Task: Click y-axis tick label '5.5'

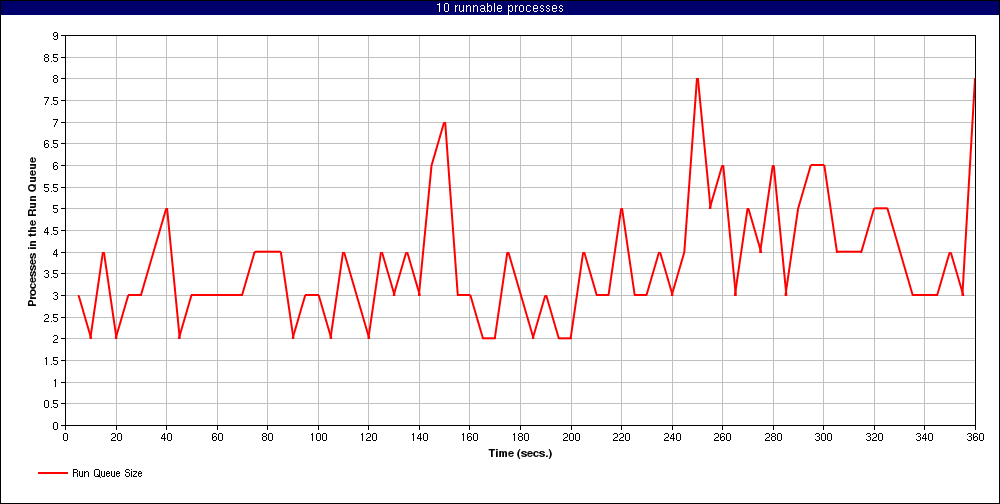Action: (52, 188)
